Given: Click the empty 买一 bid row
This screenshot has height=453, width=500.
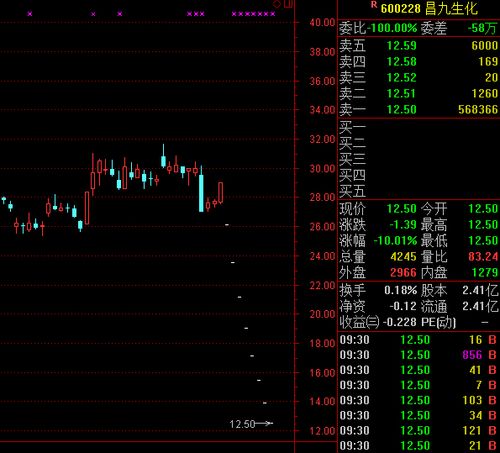Looking at the screenshot, I should [419, 127].
